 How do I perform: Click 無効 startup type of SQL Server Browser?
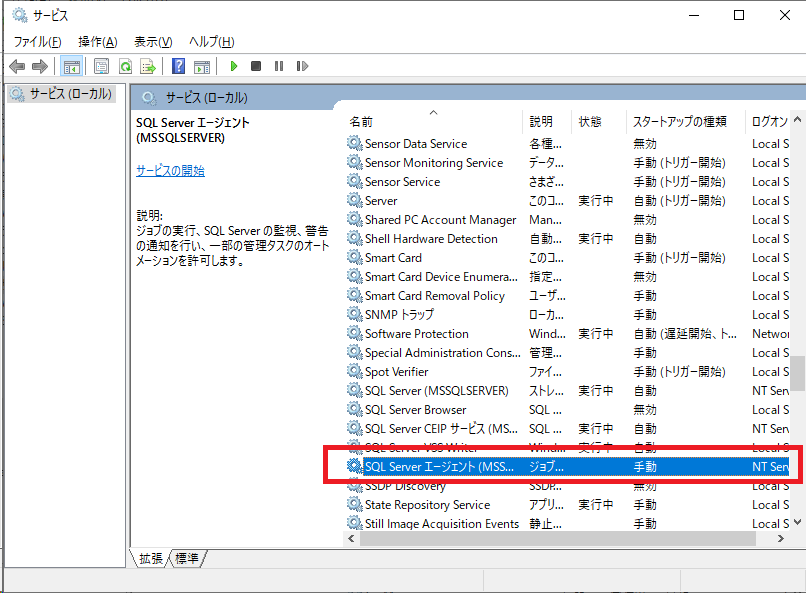click(x=645, y=410)
